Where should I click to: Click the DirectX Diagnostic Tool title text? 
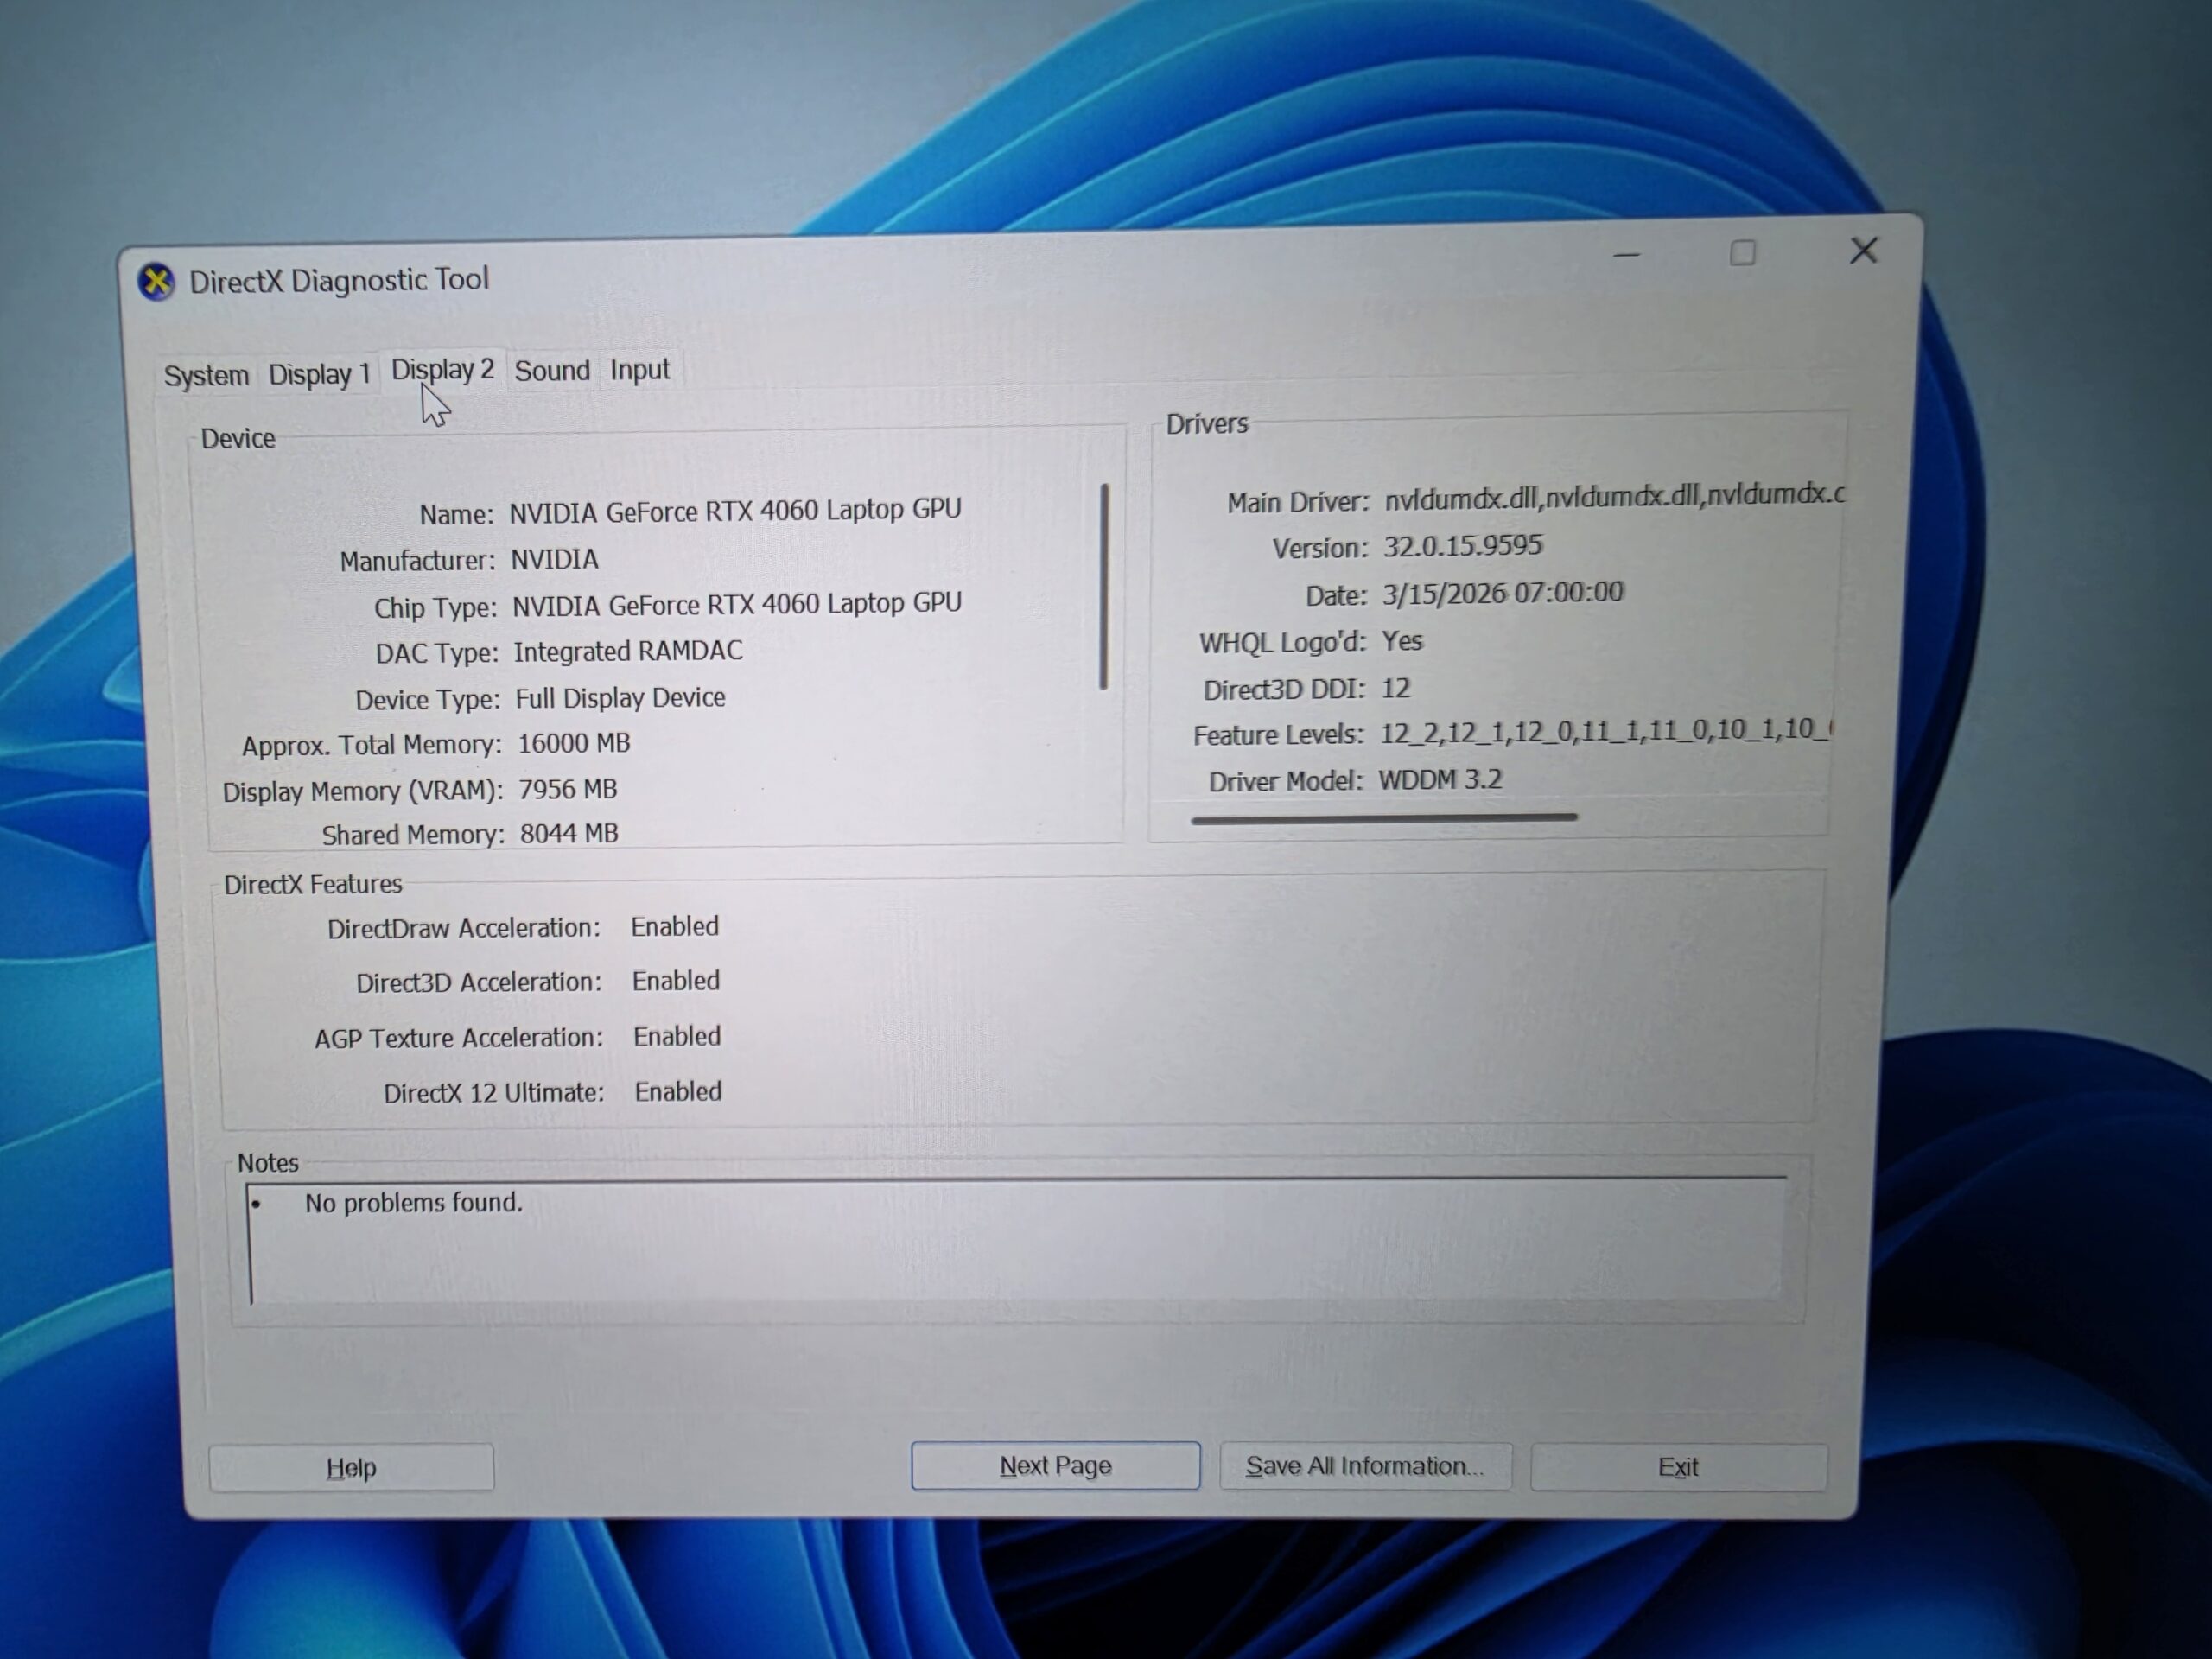coord(339,280)
